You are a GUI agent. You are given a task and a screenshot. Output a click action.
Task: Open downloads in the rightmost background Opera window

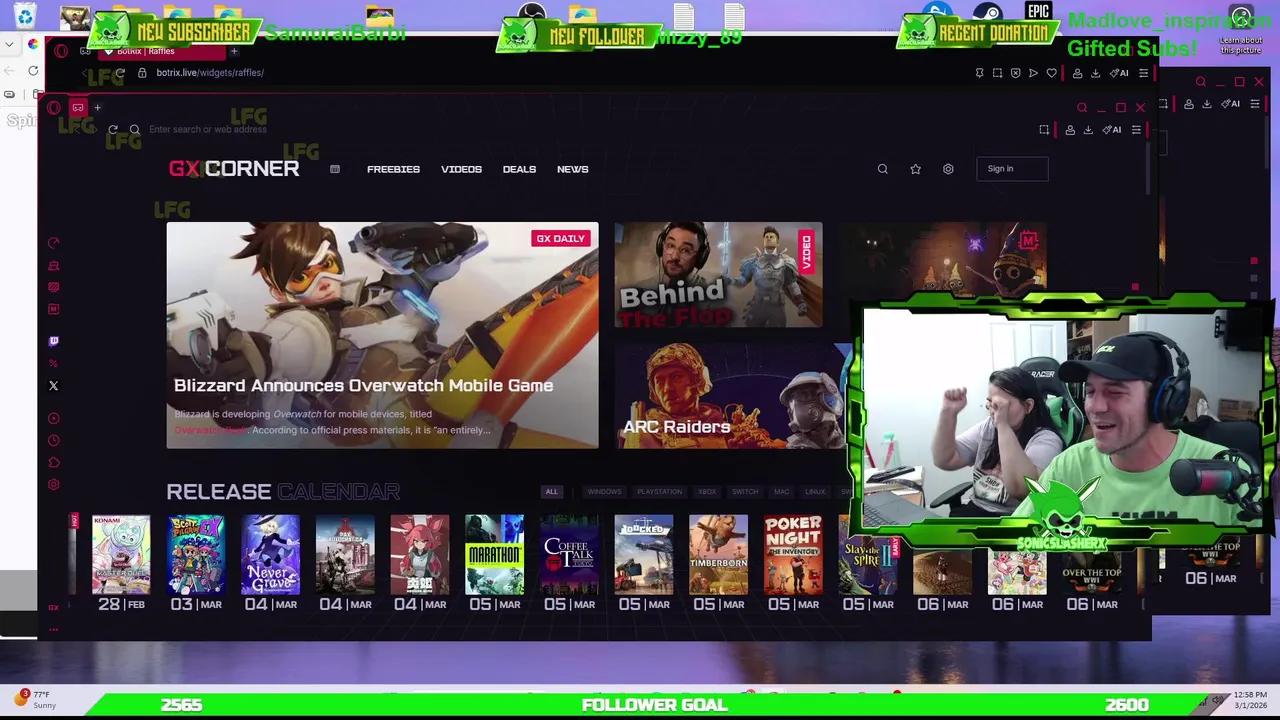pyautogui.click(x=1206, y=104)
